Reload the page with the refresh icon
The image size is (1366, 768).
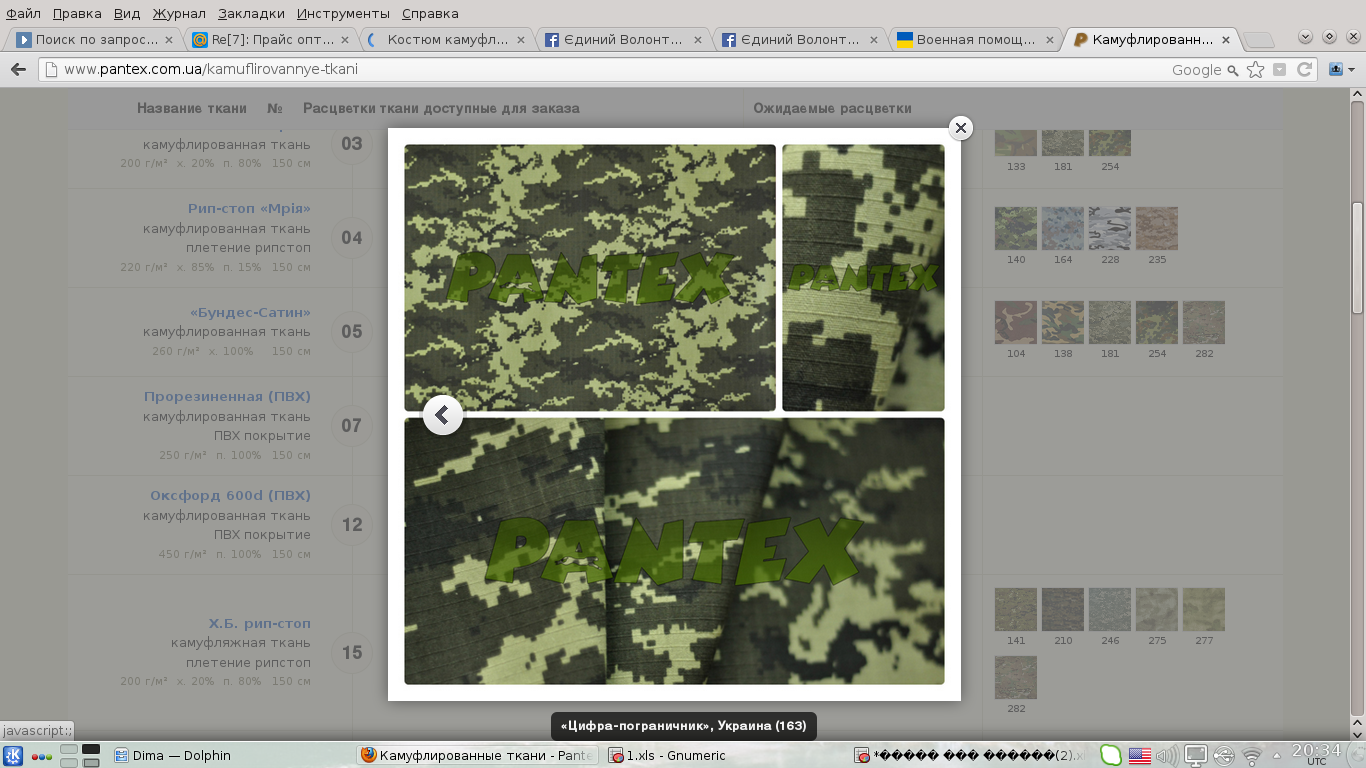(x=1304, y=69)
